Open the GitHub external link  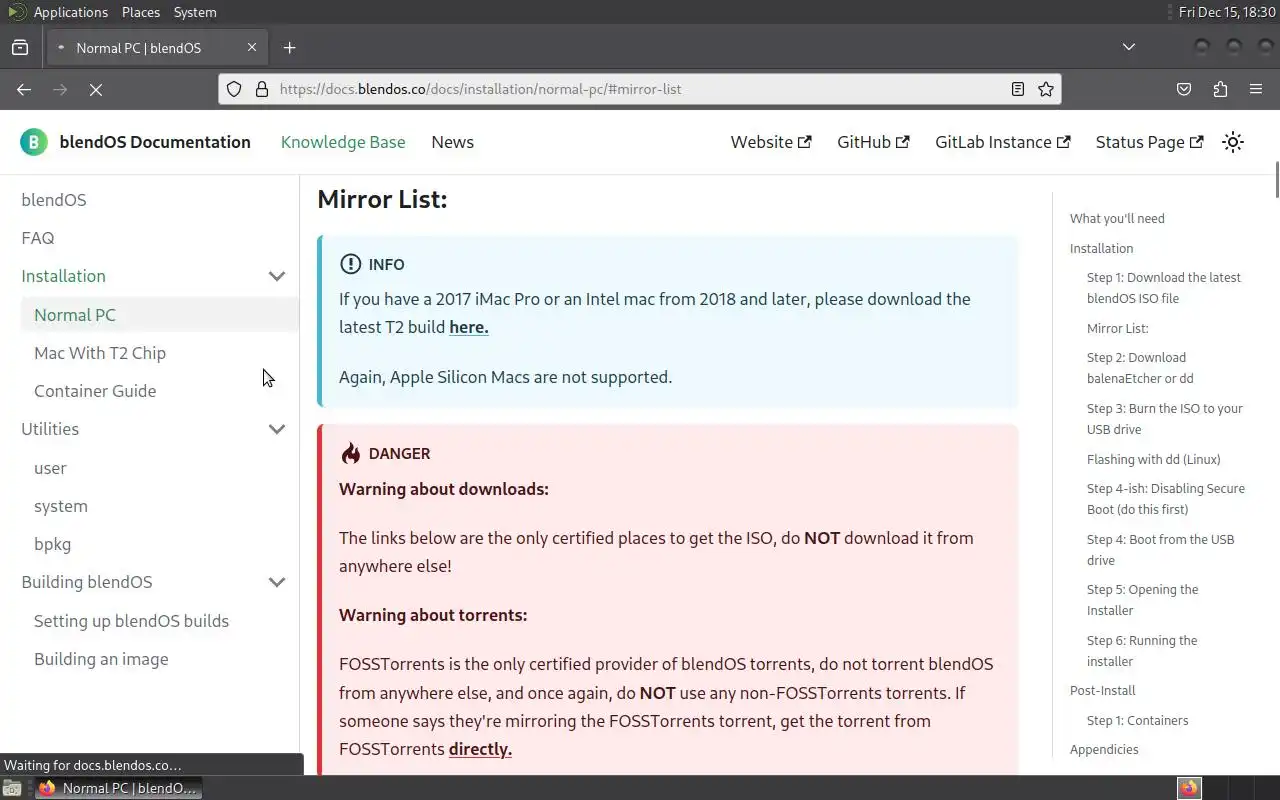[873, 142]
